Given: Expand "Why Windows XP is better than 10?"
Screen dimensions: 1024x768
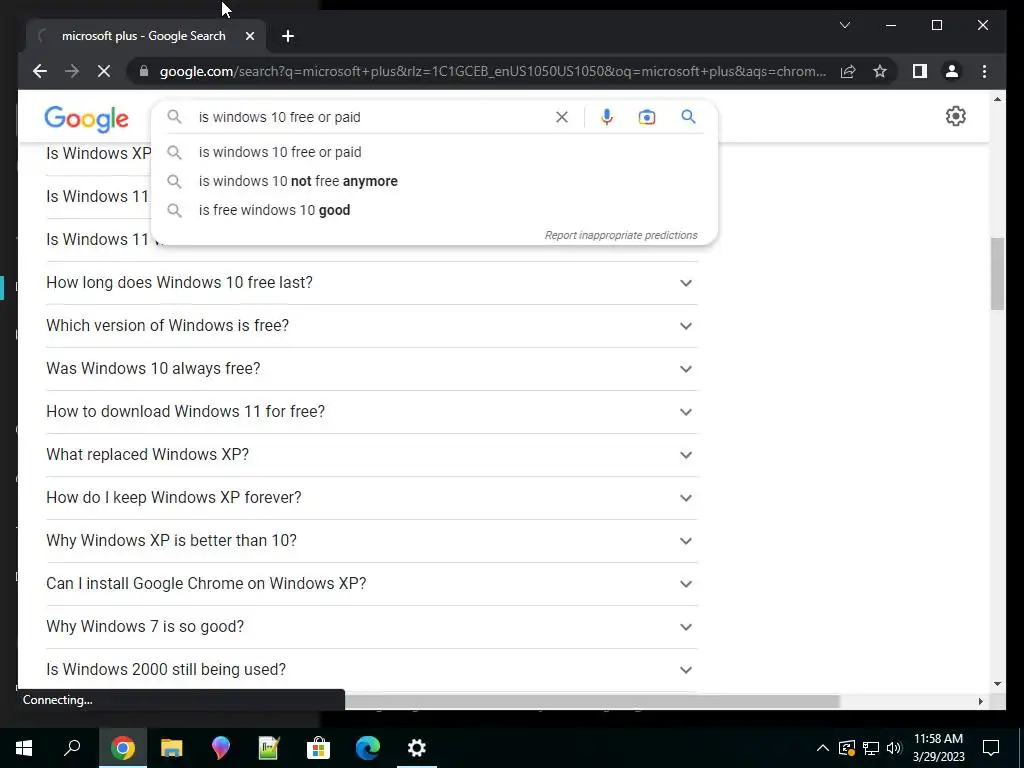Looking at the screenshot, I should [372, 541].
